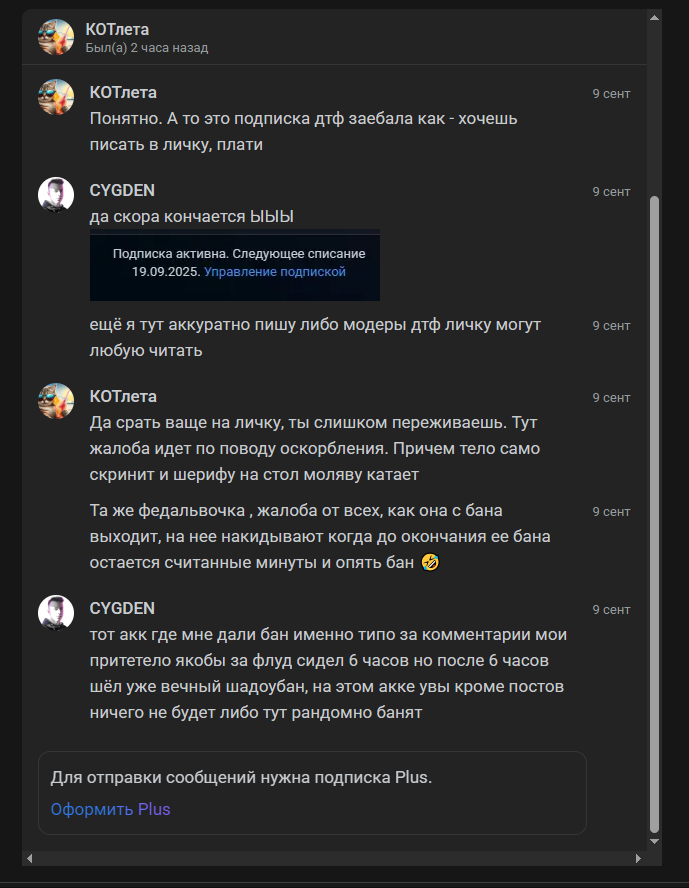Select КОТлета's avatar beside the "жалоба" message

56,401
